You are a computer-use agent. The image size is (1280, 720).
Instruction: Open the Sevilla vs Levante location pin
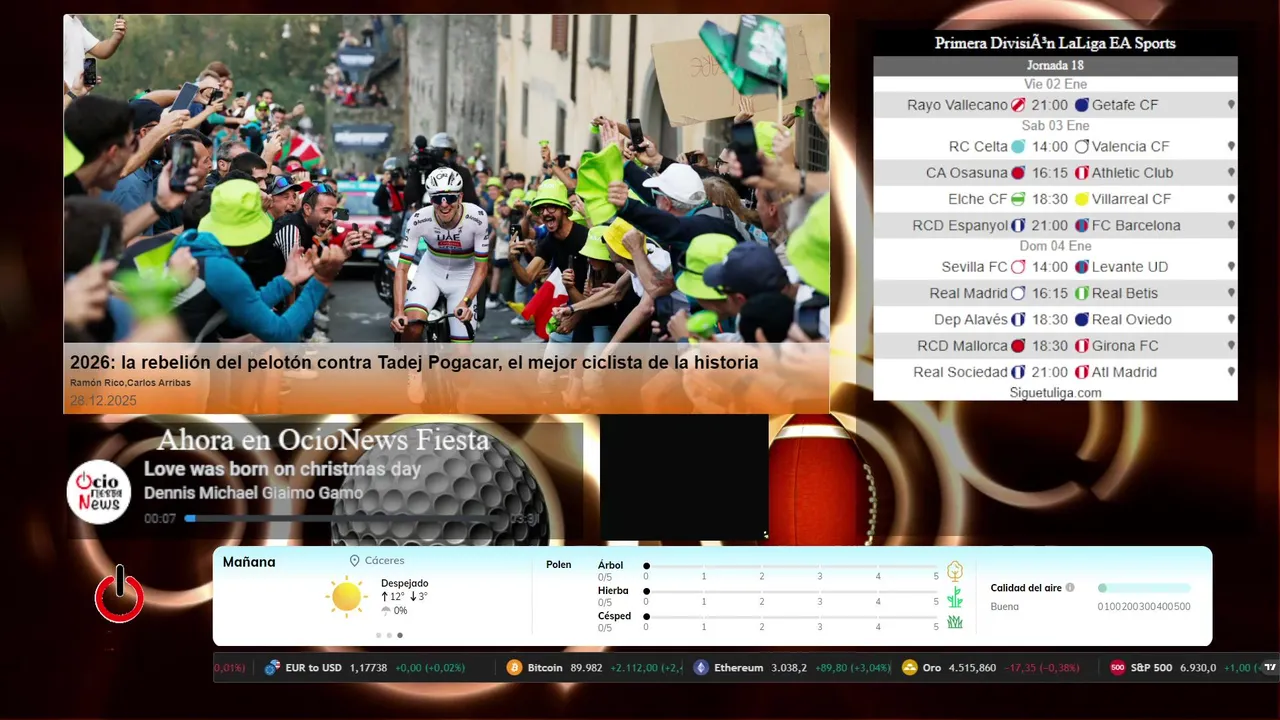point(1231,267)
